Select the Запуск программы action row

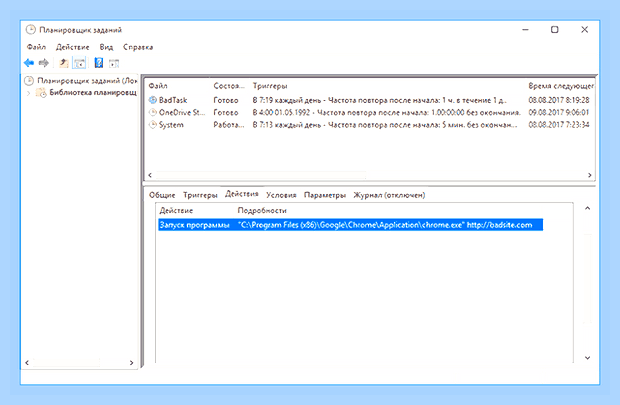click(x=350, y=225)
